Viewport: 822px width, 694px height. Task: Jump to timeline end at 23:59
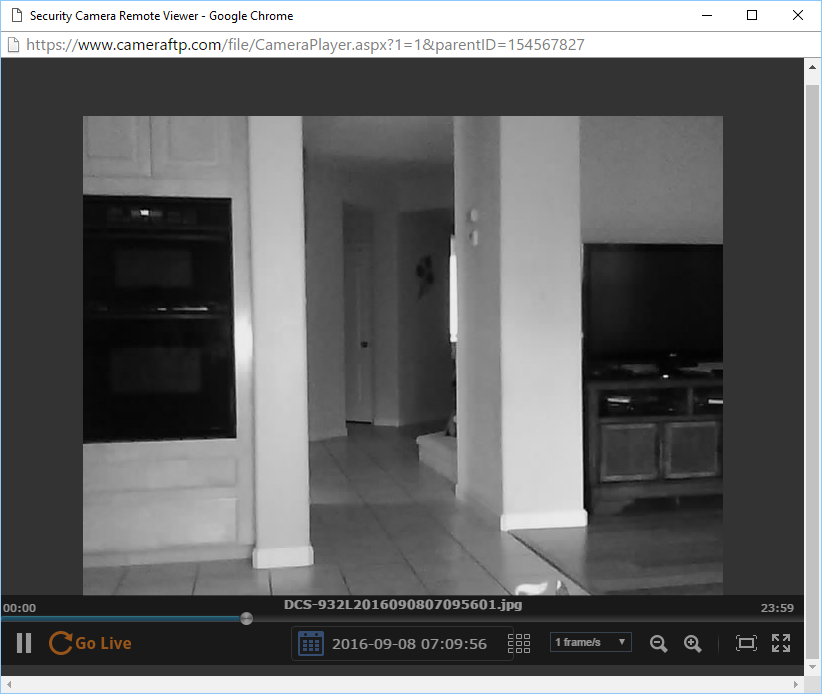pyautogui.click(x=777, y=608)
